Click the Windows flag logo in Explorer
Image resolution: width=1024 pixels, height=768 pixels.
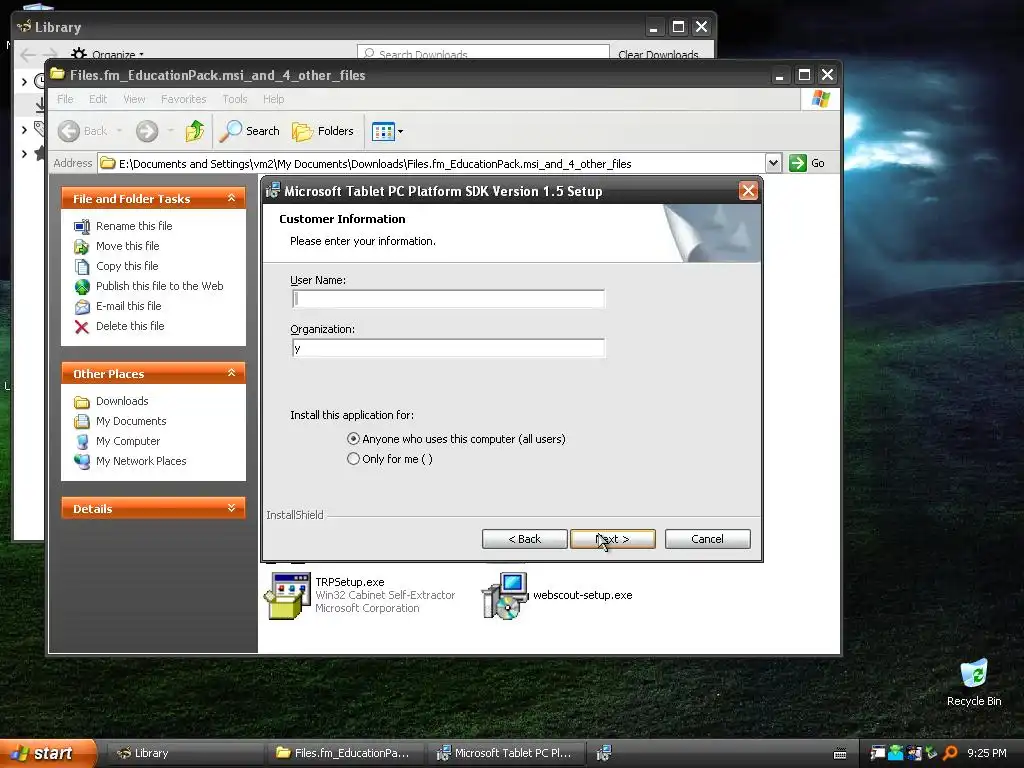click(x=820, y=99)
